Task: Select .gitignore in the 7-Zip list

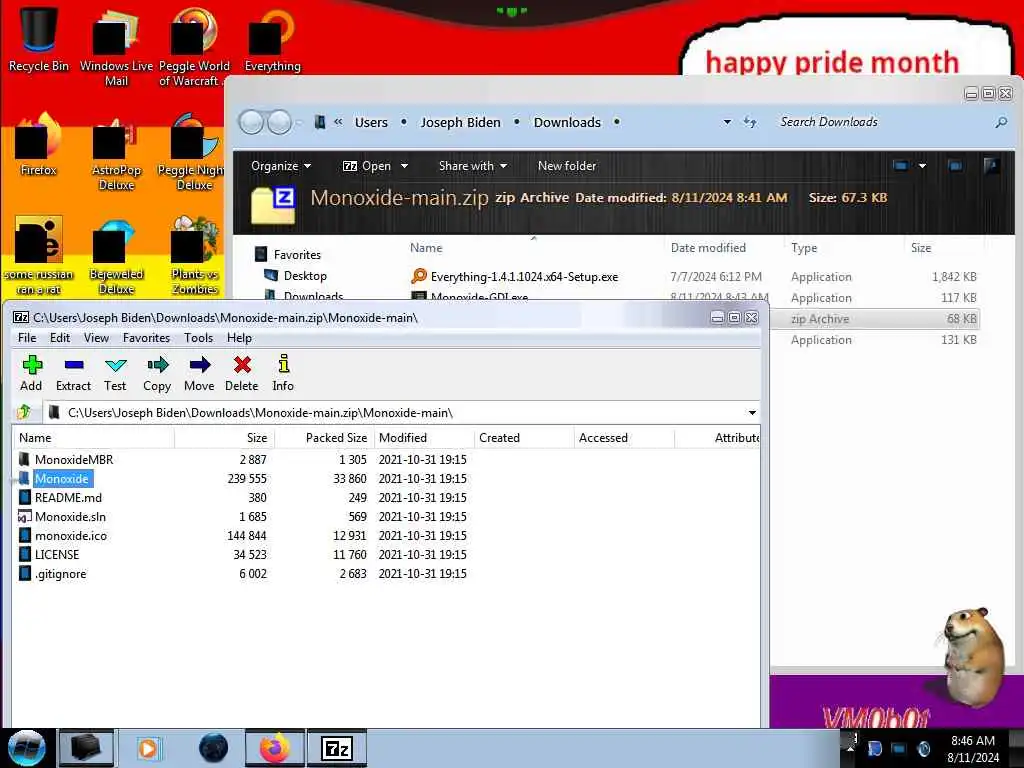Action: coord(60,573)
